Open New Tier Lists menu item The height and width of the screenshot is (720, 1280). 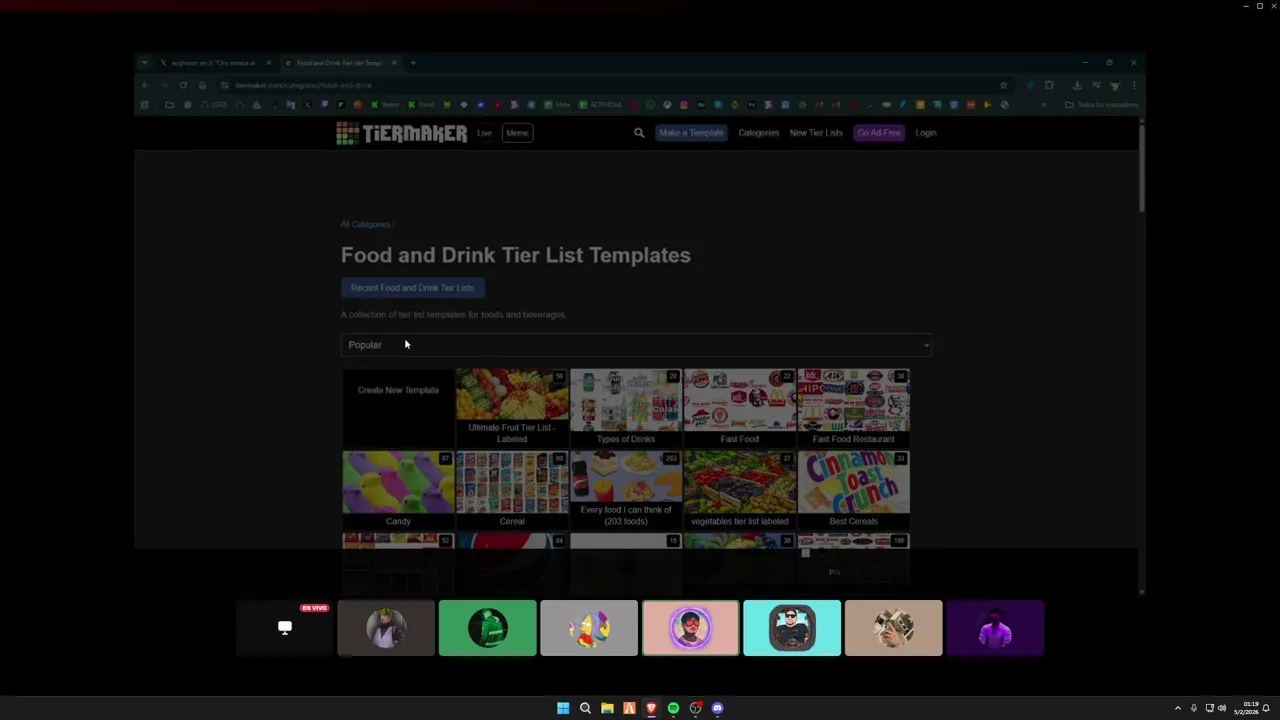click(816, 133)
